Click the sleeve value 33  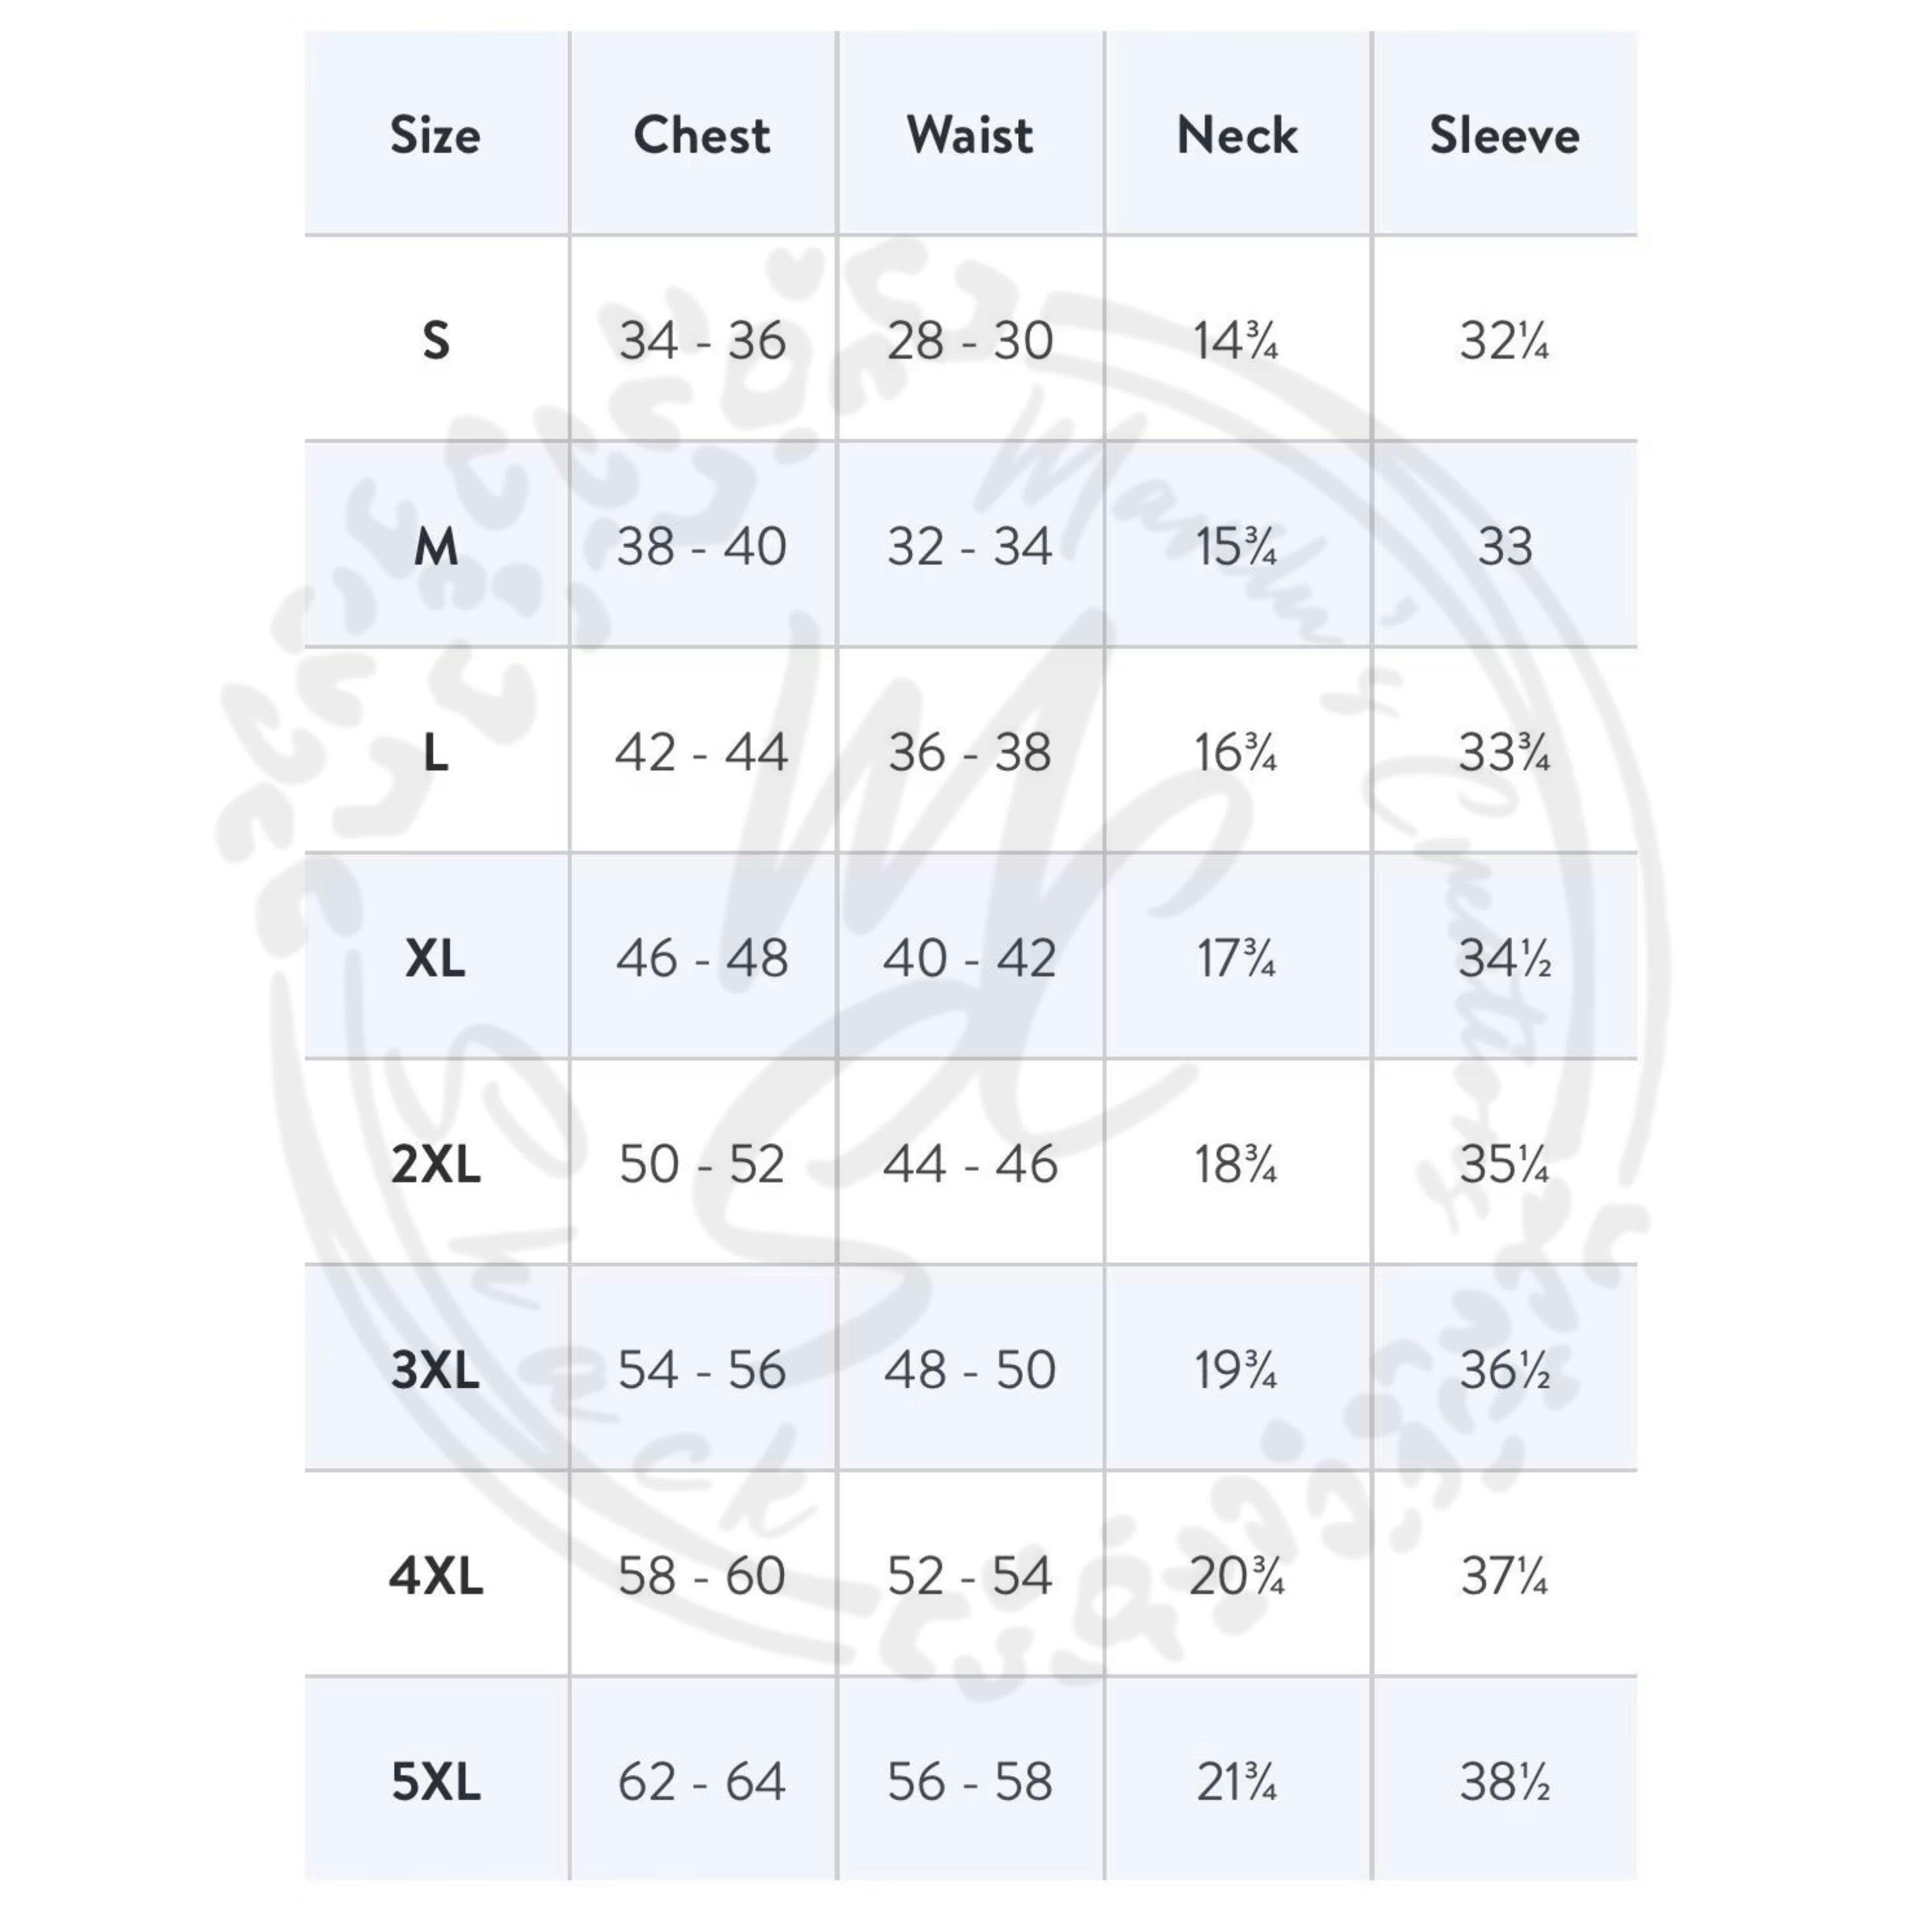pyautogui.click(x=1504, y=547)
